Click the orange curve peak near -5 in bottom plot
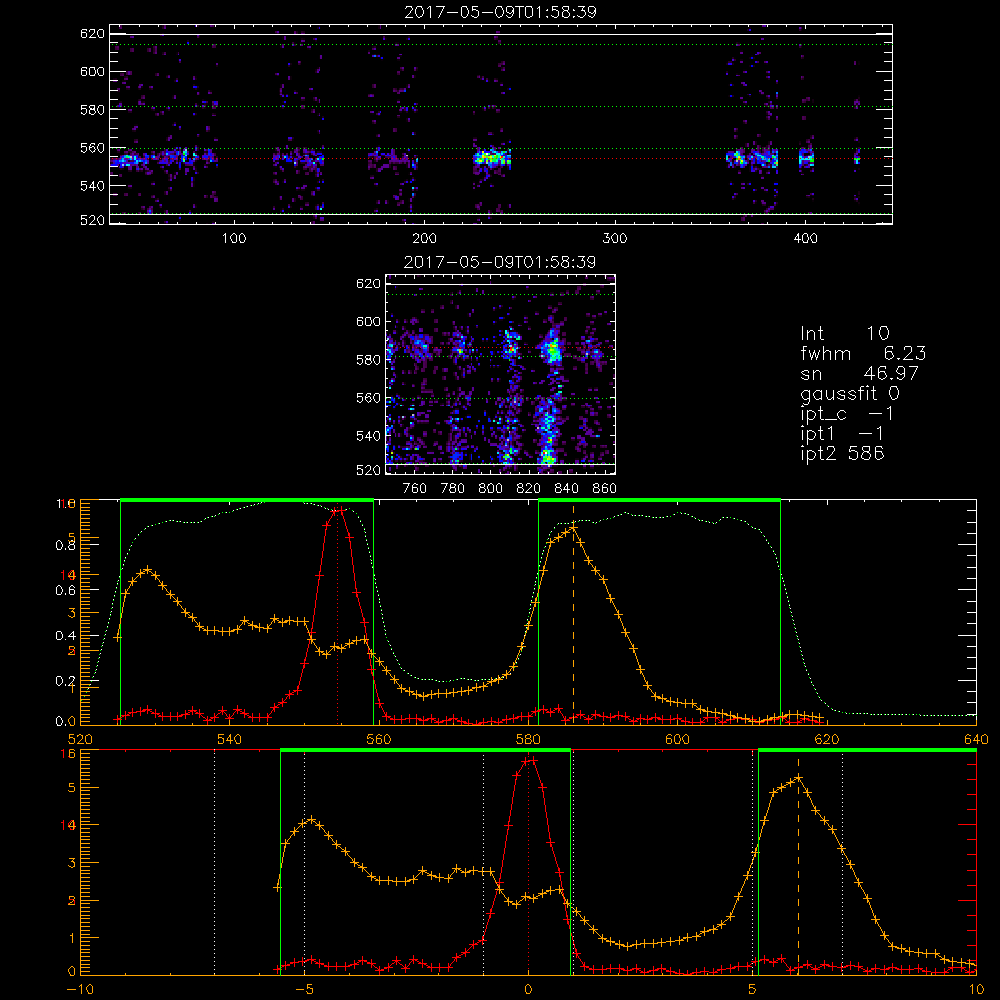 click(x=311, y=819)
